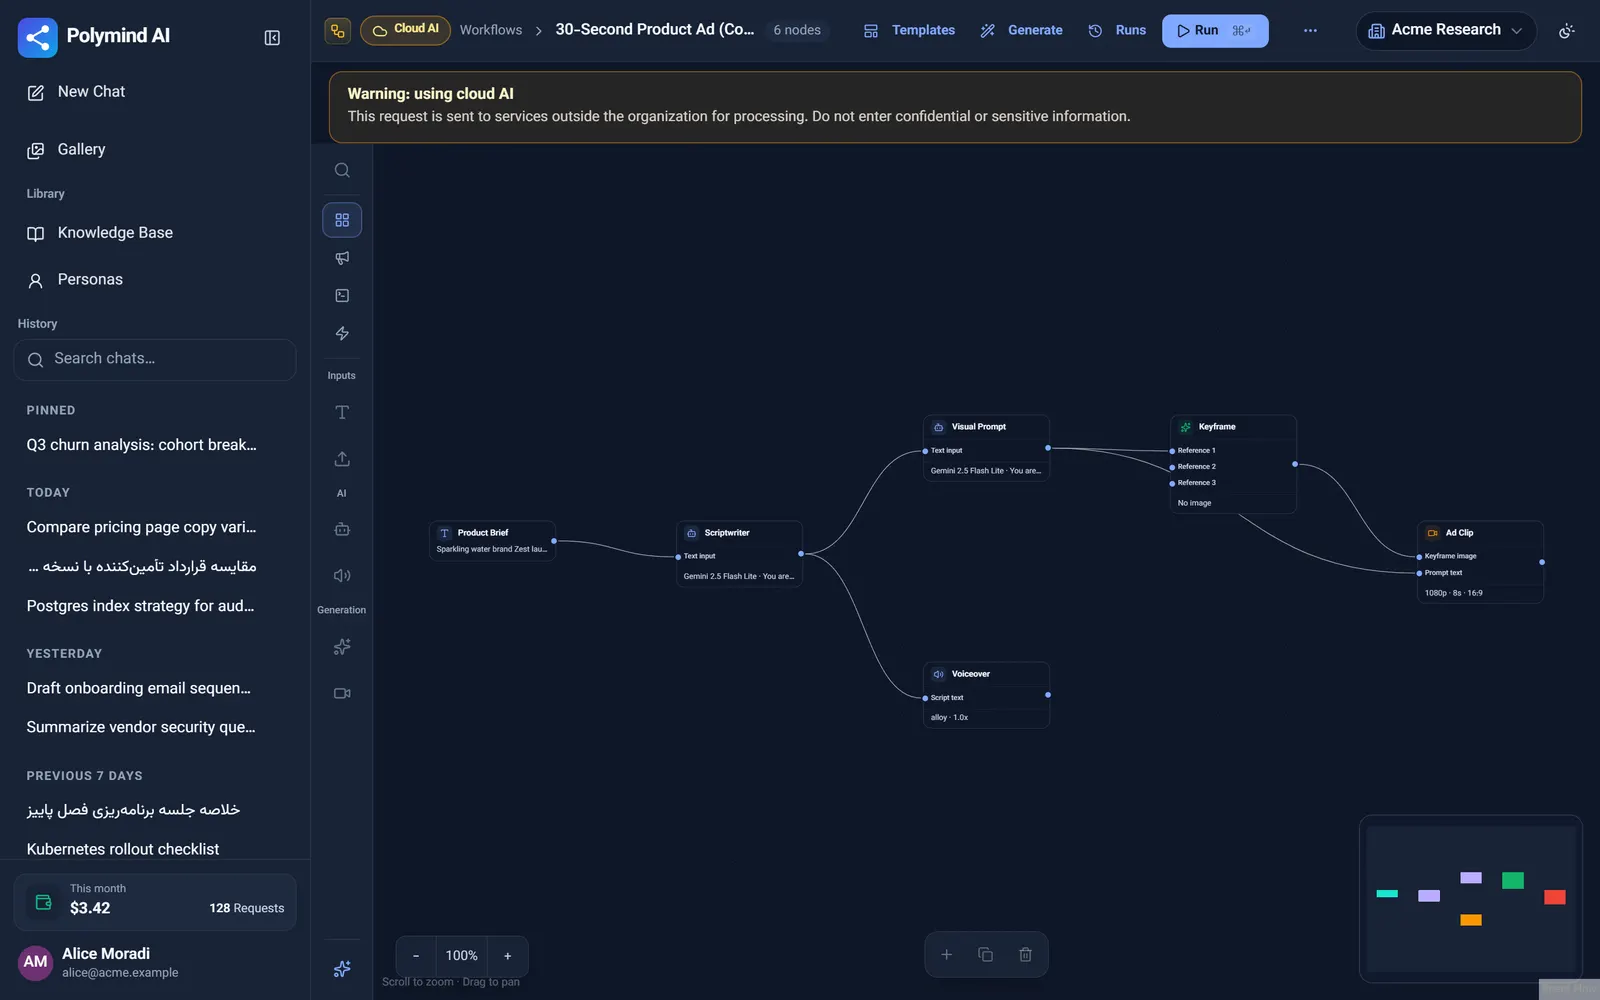The width and height of the screenshot is (1600, 1000).
Task: Add an AI agent robot node
Action: click(342, 529)
